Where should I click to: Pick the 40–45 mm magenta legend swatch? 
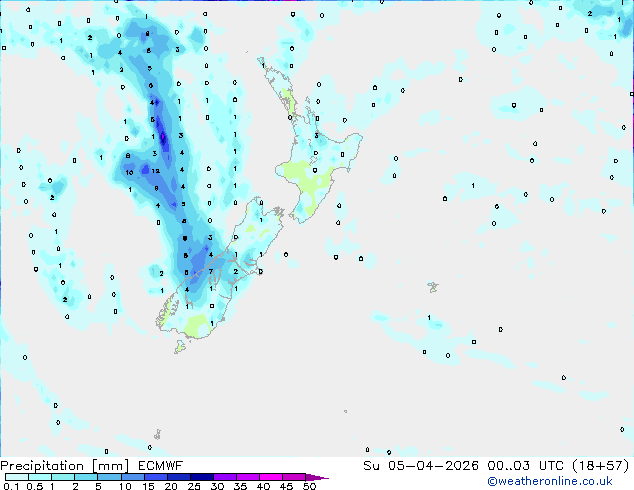coord(271,477)
